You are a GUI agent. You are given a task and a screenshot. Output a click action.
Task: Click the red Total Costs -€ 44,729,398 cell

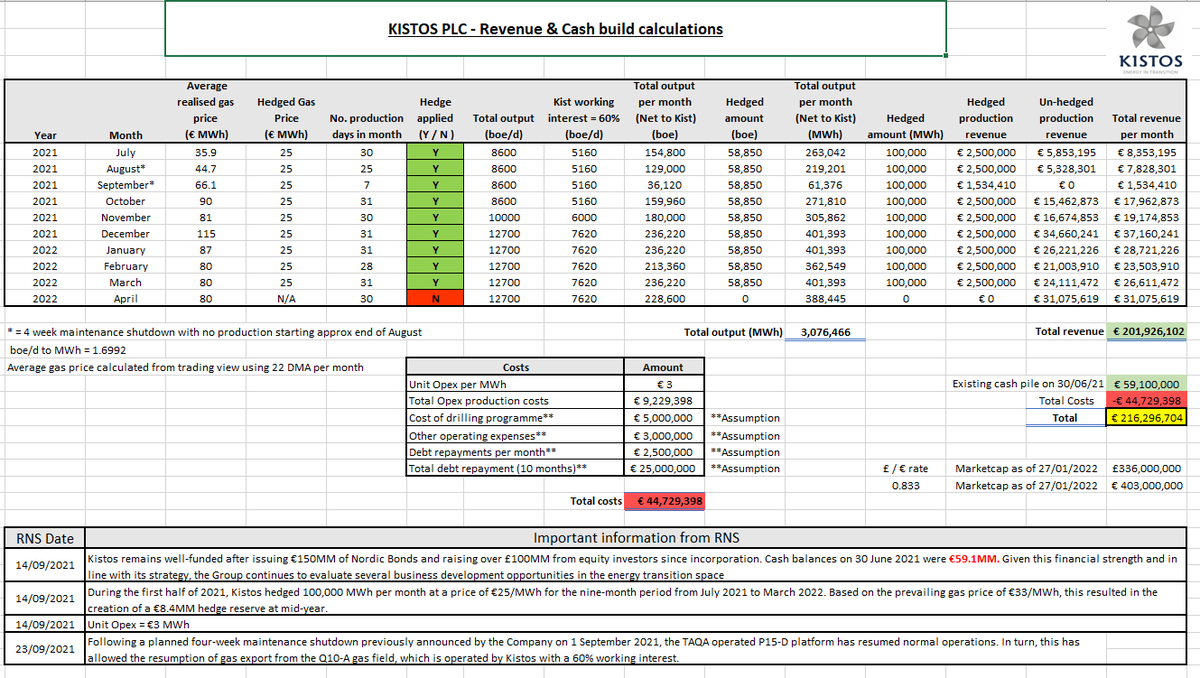pos(1146,401)
